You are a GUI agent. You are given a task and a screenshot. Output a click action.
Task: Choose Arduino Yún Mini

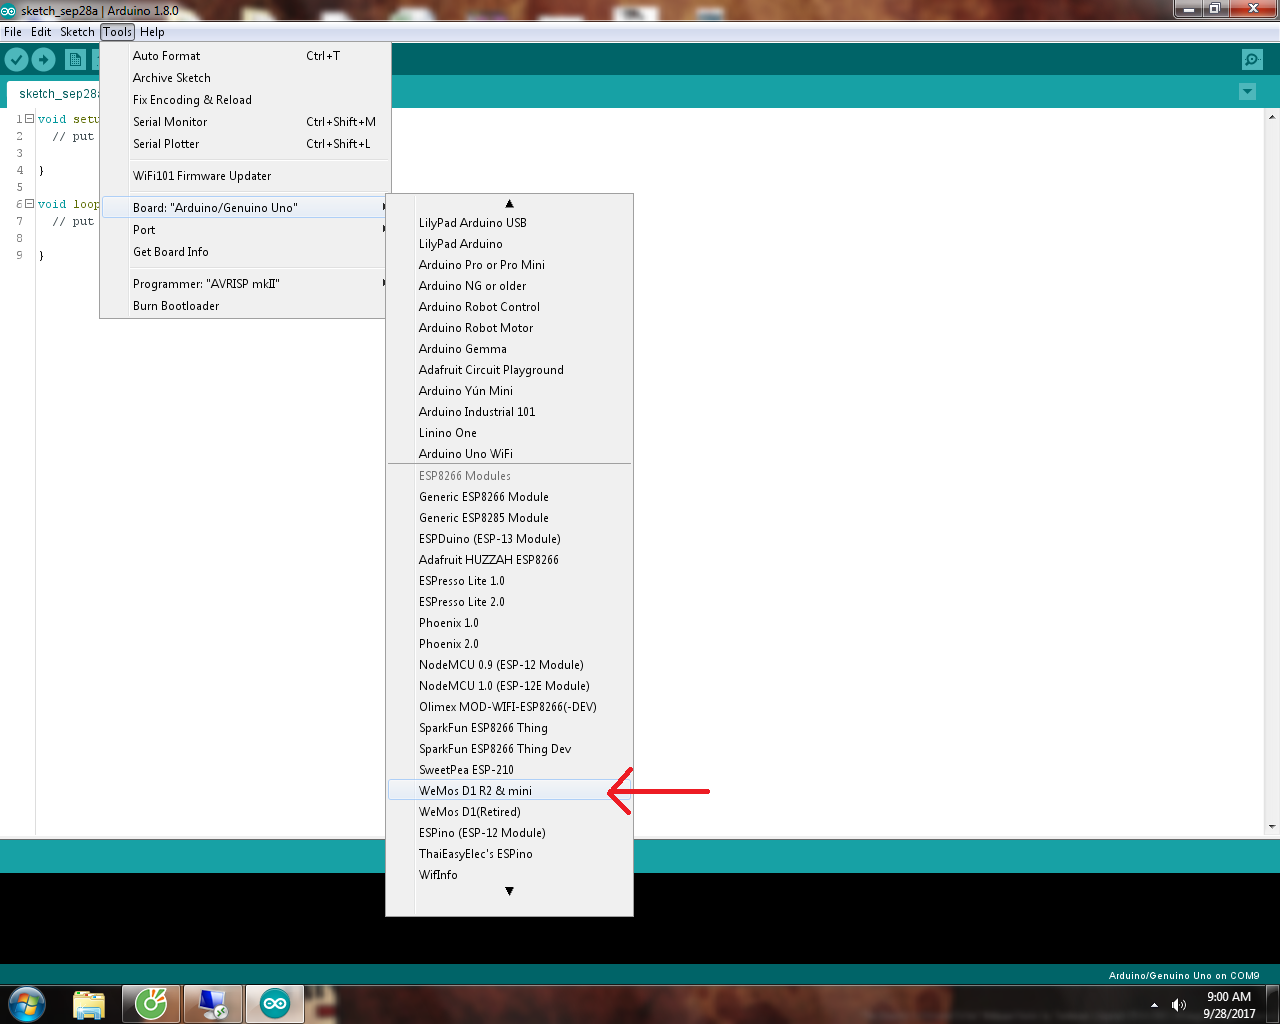click(509, 391)
